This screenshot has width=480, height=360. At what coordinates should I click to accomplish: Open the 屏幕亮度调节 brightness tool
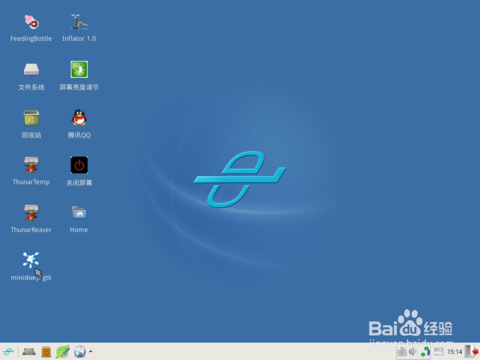point(79,69)
